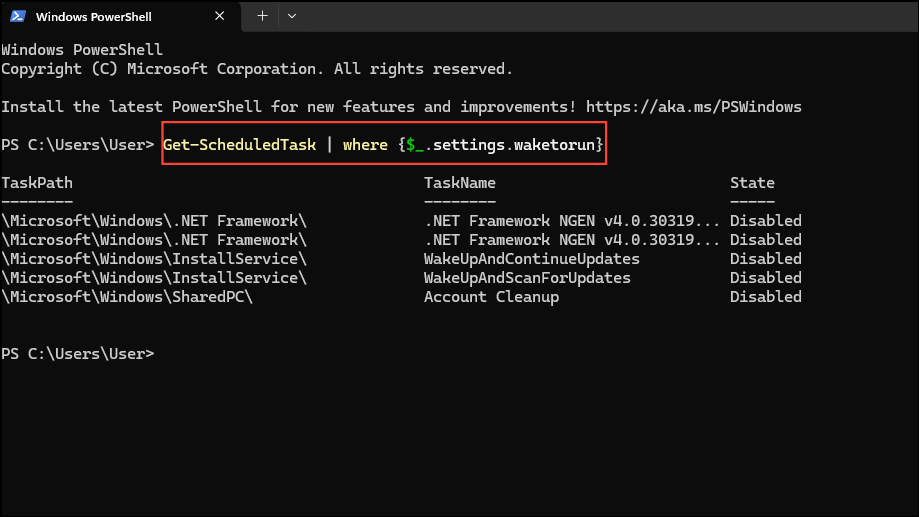Click Disabled state of Account Cleanup row
919x517 pixels.
point(765,297)
